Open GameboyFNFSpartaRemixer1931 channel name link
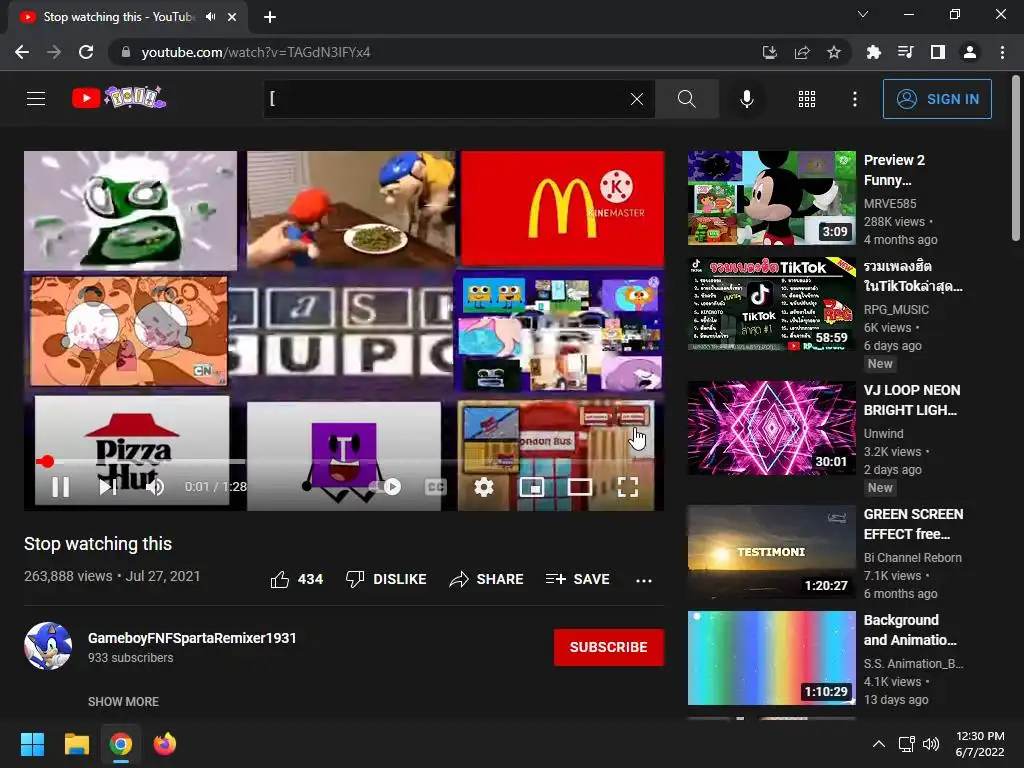The image size is (1024, 768). point(192,638)
